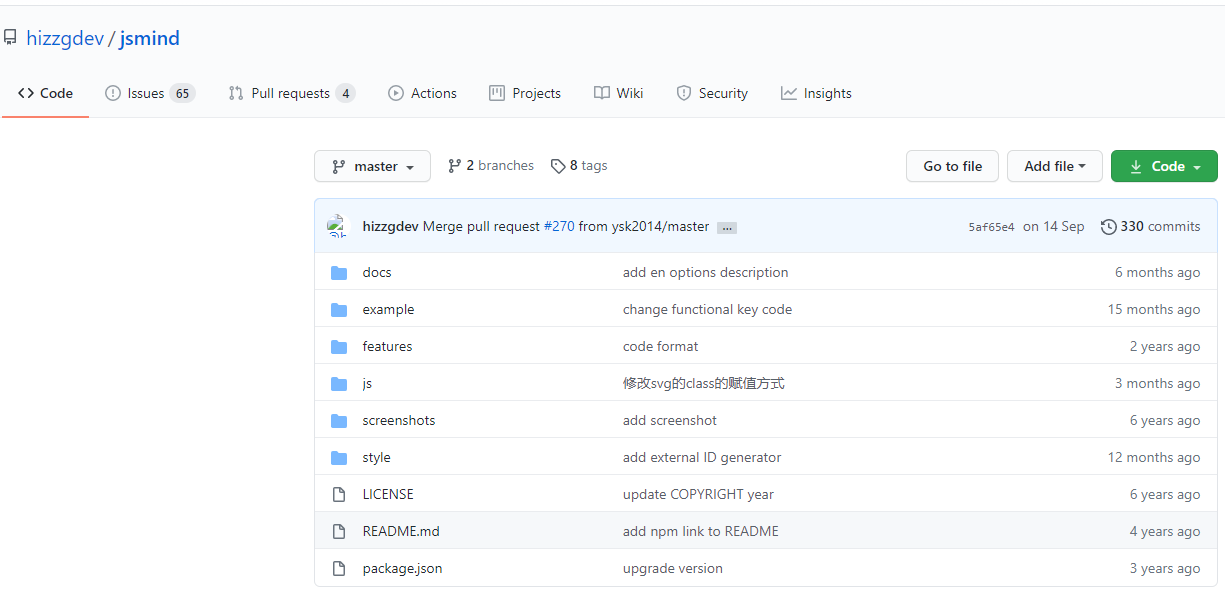Screen dimensions: 1225x598
Task: Open the Issues tab
Action: tap(150, 93)
